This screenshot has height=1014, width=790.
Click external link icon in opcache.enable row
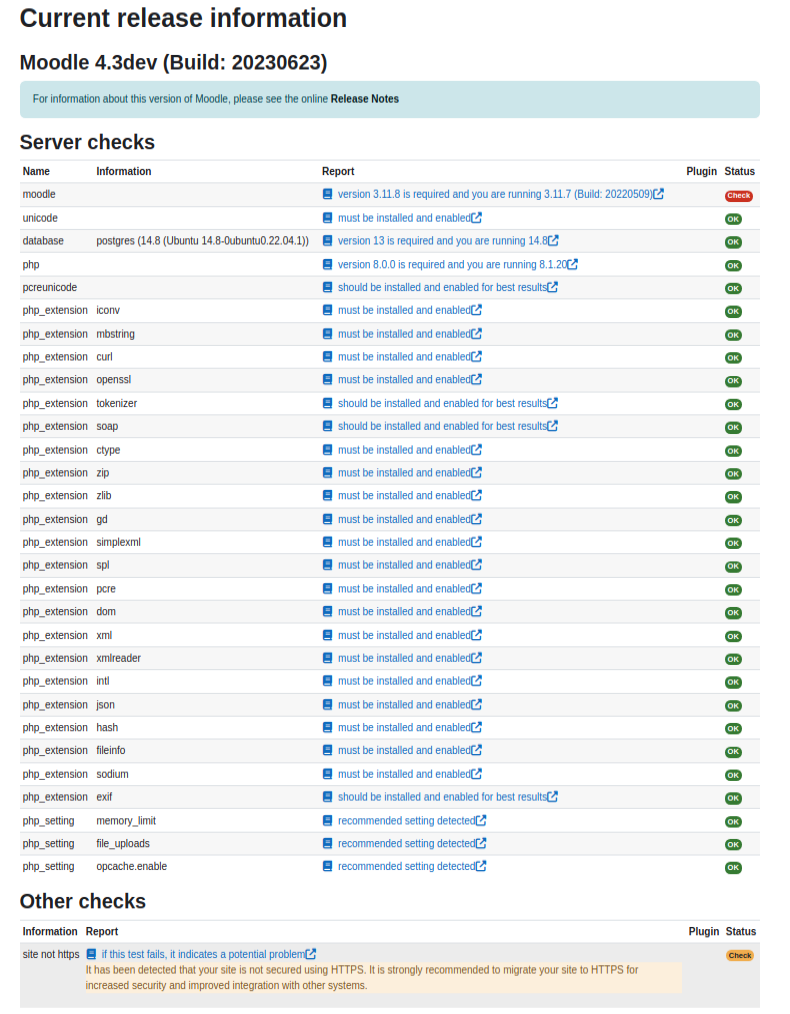[x=481, y=866]
